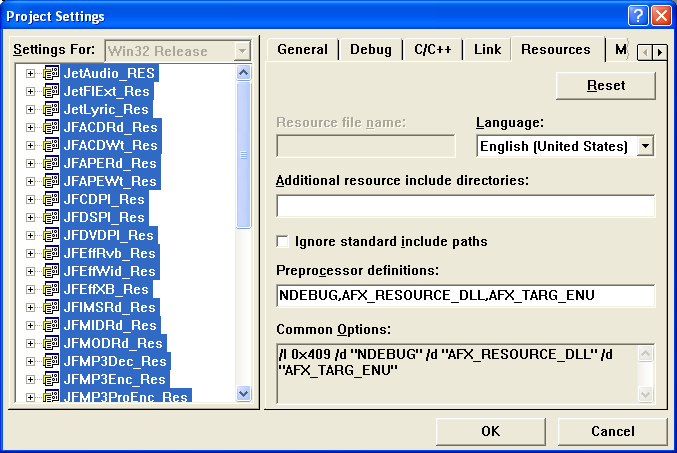Expand the JetFlExt_Res tree node
This screenshot has height=453, width=677.
tap(30, 92)
